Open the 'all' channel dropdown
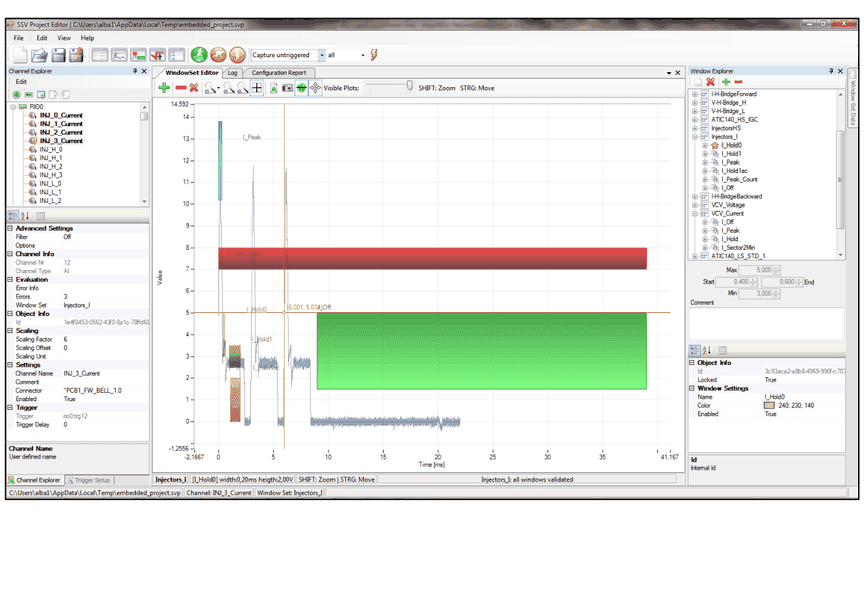Viewport: 864px width, 597px height. [363, 55]
